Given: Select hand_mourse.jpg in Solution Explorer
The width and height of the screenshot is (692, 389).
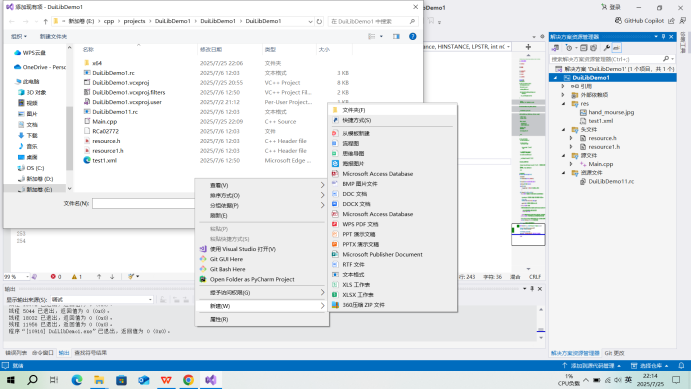Looking at the screenshot, I should pos(611,112).
